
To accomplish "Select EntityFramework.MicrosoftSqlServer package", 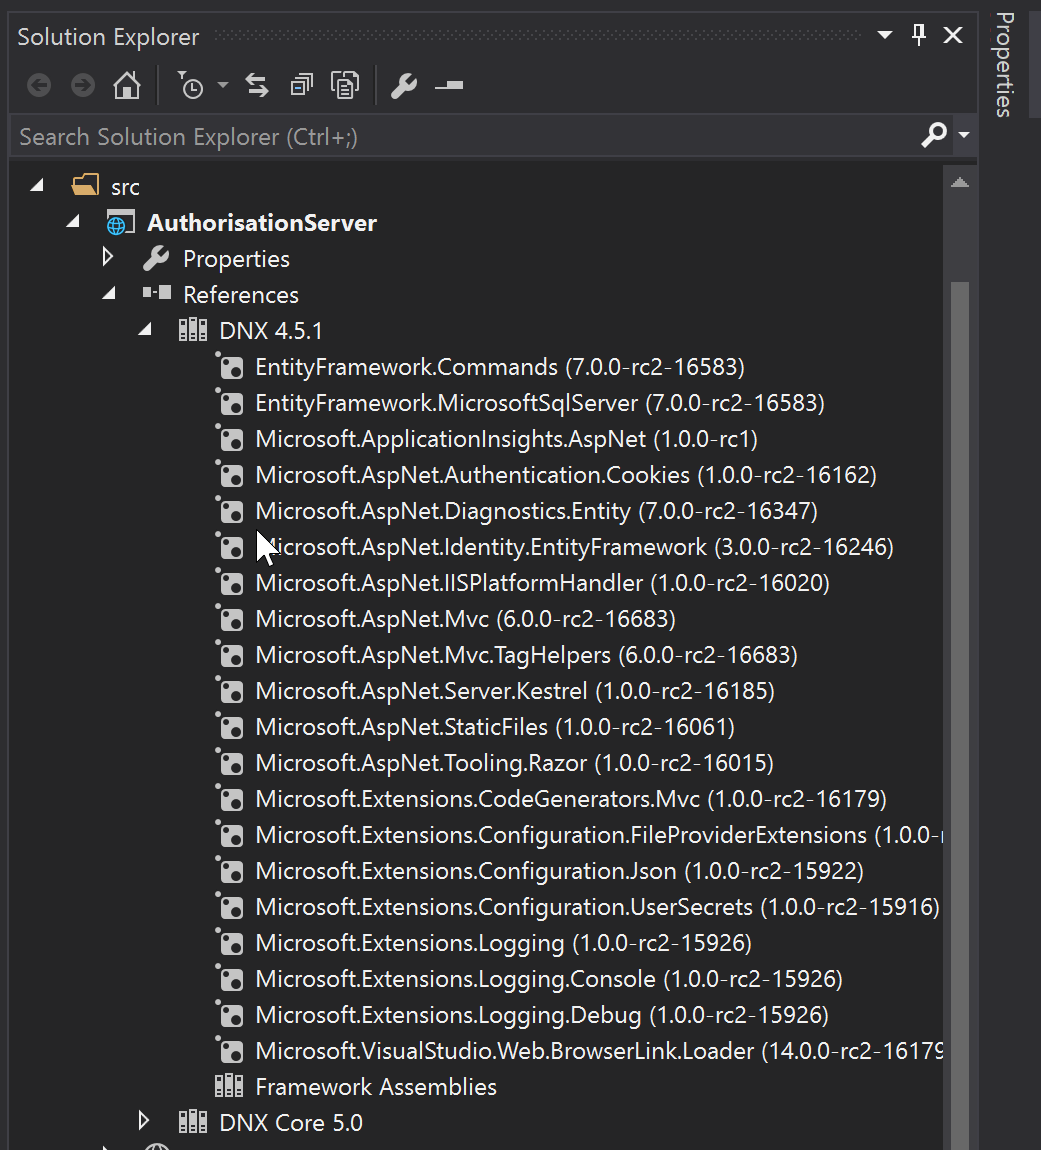I will [540, 403].
